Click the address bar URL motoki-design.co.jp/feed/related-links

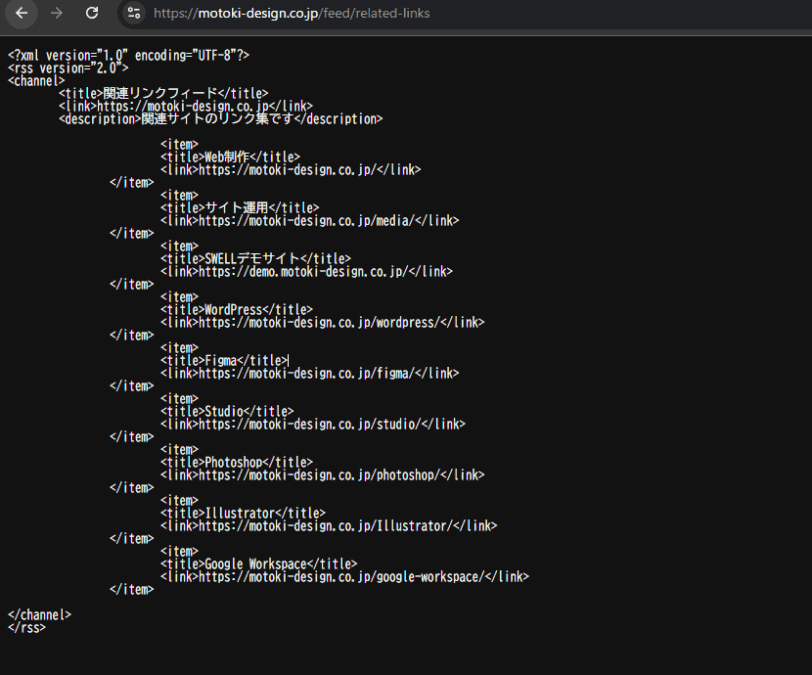(x=292, y=13)
